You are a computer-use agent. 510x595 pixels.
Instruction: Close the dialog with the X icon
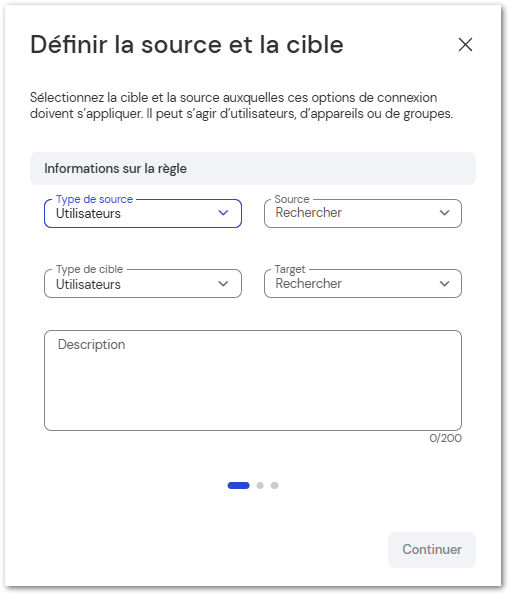[x=465, y=45]
